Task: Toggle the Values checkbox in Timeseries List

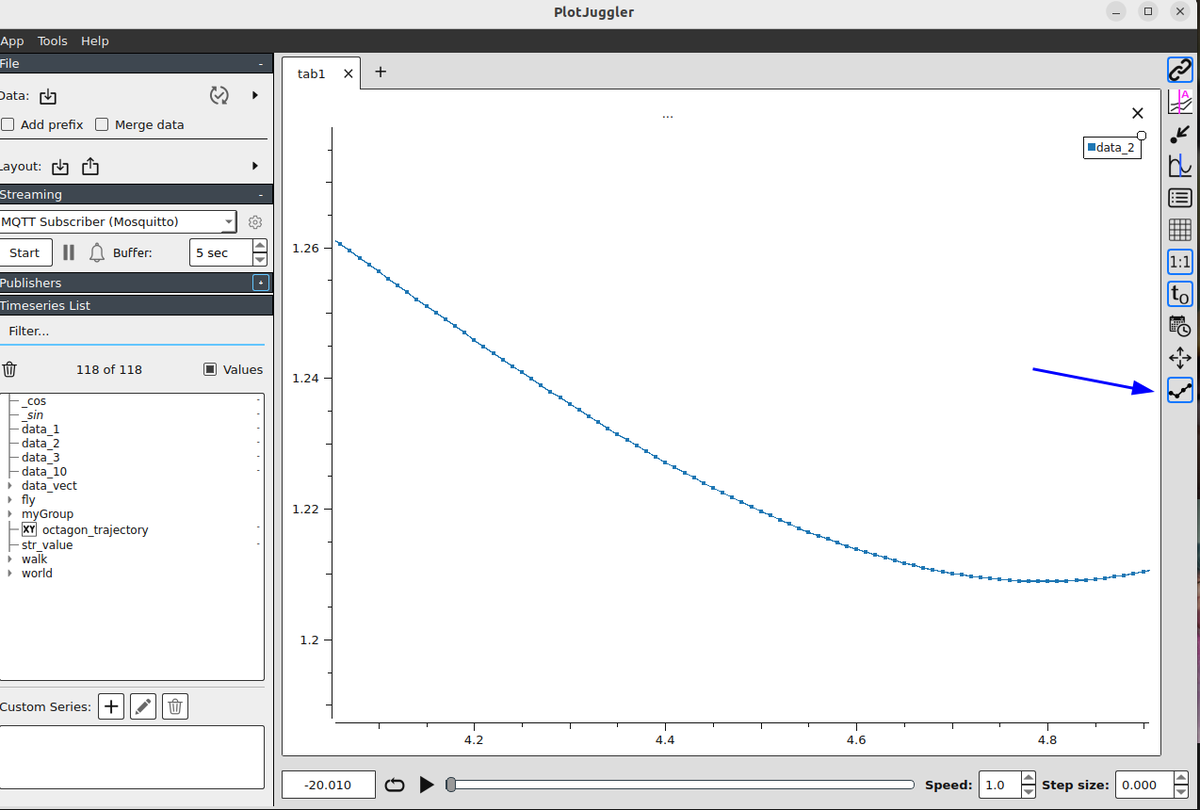Action: point(210,369)
